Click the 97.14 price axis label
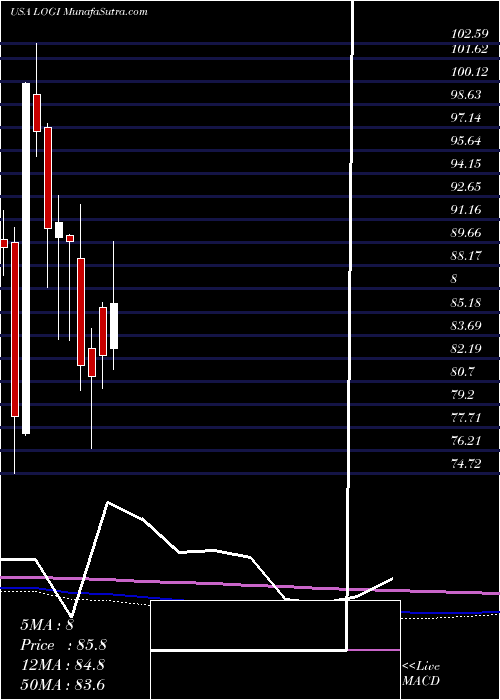The image size is (500, 700). 466,118
